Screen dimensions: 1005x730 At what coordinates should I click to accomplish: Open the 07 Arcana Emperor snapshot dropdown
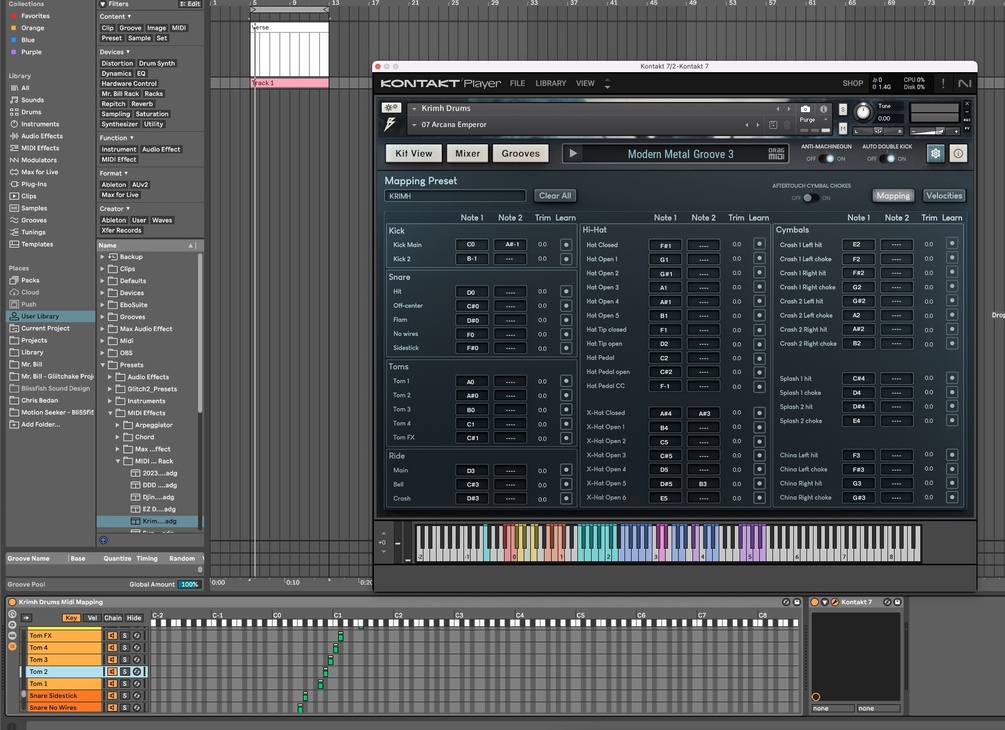(414, 125)
